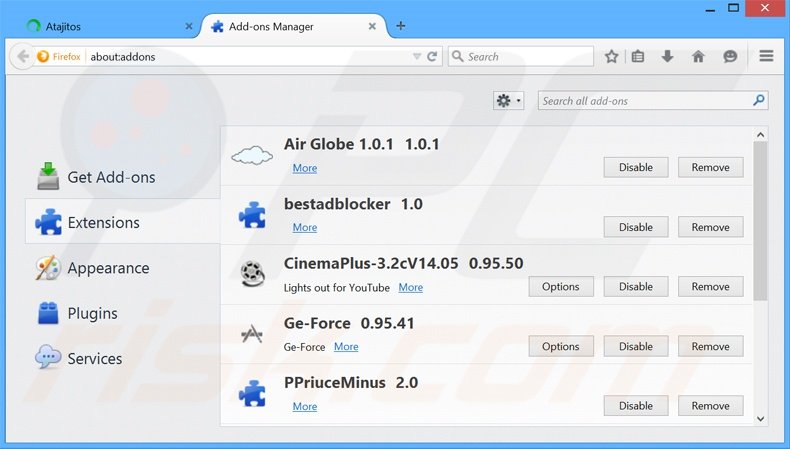Open Options for Ge-Force
The width and height of the screenshot is (790, 449).
561,347
